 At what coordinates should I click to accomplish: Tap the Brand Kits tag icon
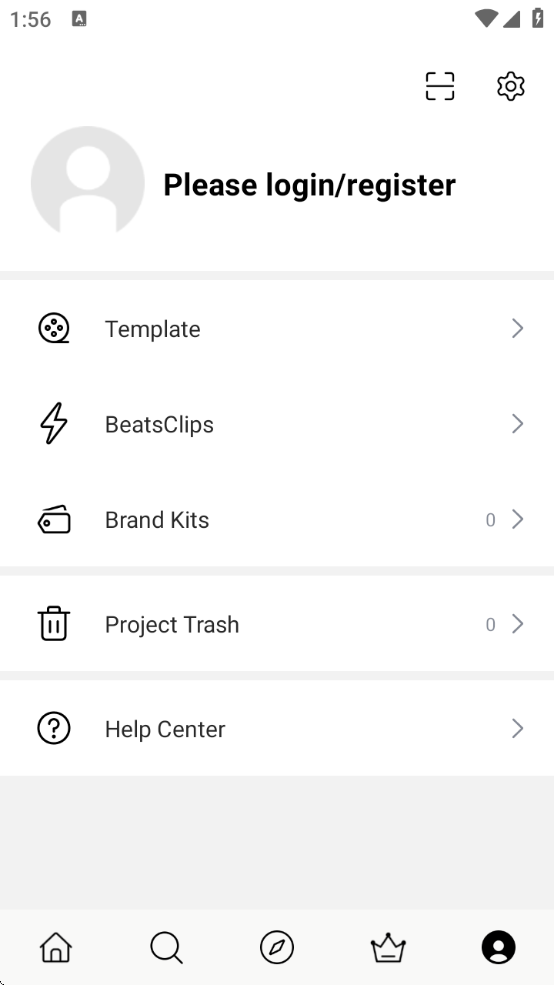(x=54, y=520)
